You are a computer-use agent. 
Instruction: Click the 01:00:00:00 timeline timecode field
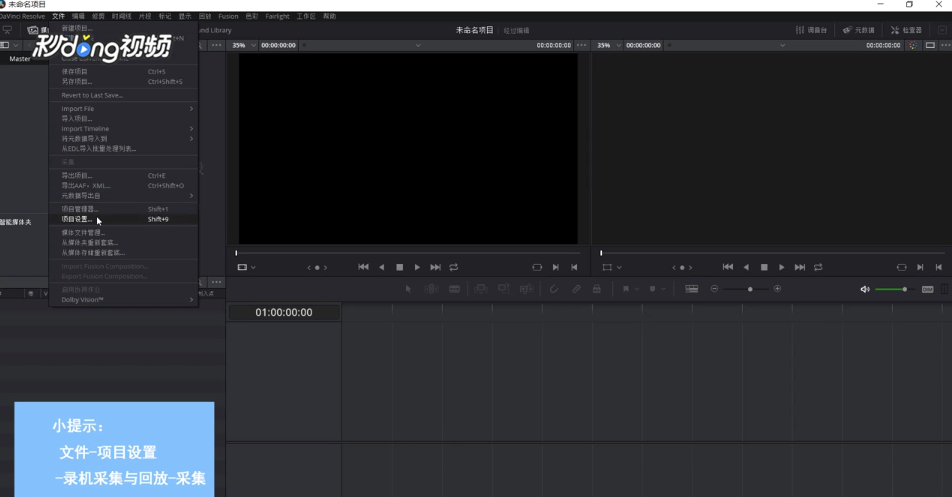click(x=284, y=313)
